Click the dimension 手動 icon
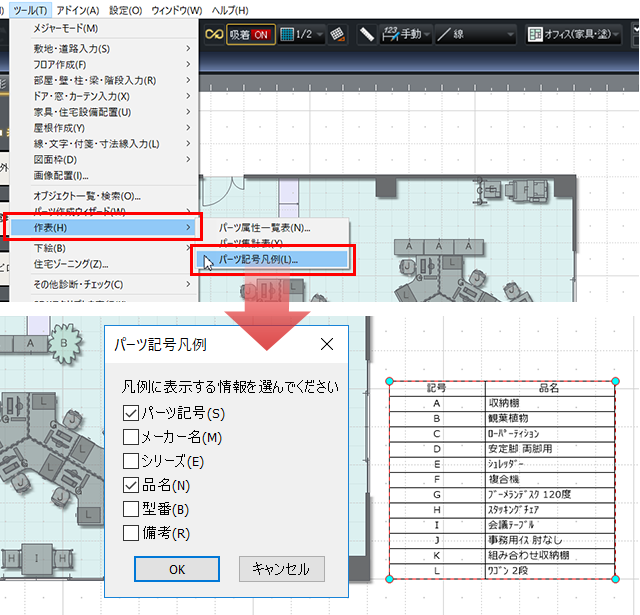The image size is (640, 615). click(x=392, y=34)
